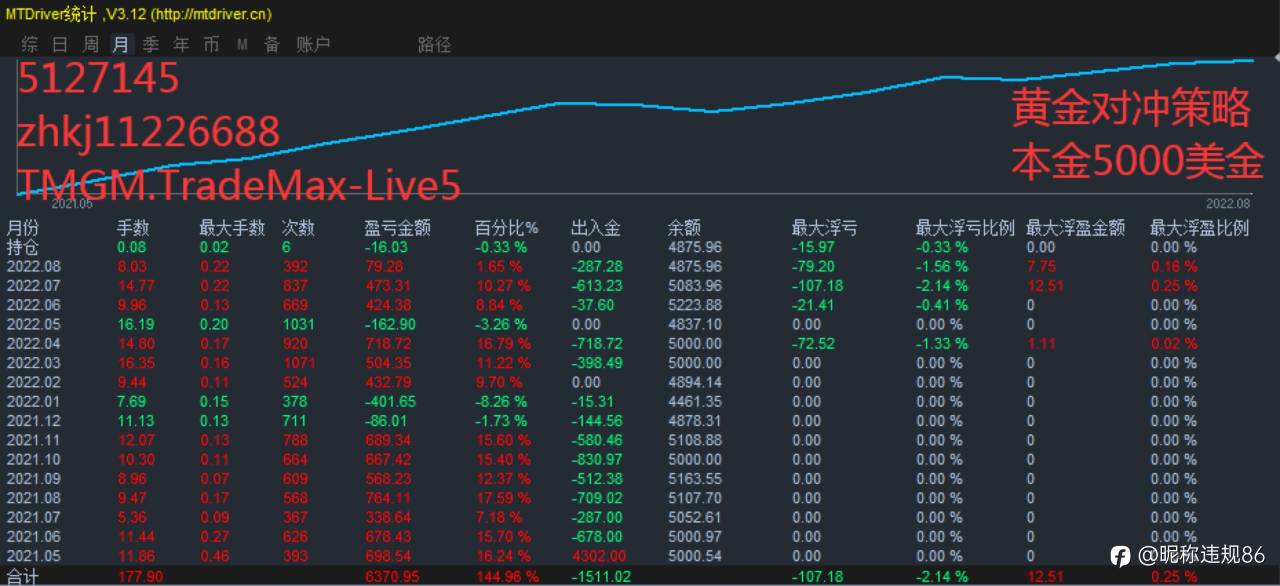Screen dimensions: 1280x586
Task: Click the profit value -162.90
Action: point(391,324)
